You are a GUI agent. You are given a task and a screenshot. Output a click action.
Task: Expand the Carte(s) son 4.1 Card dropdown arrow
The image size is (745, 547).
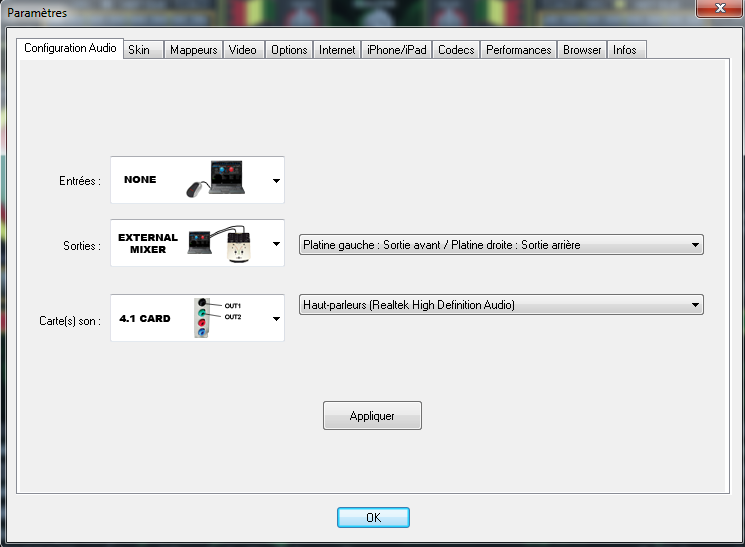276,319
